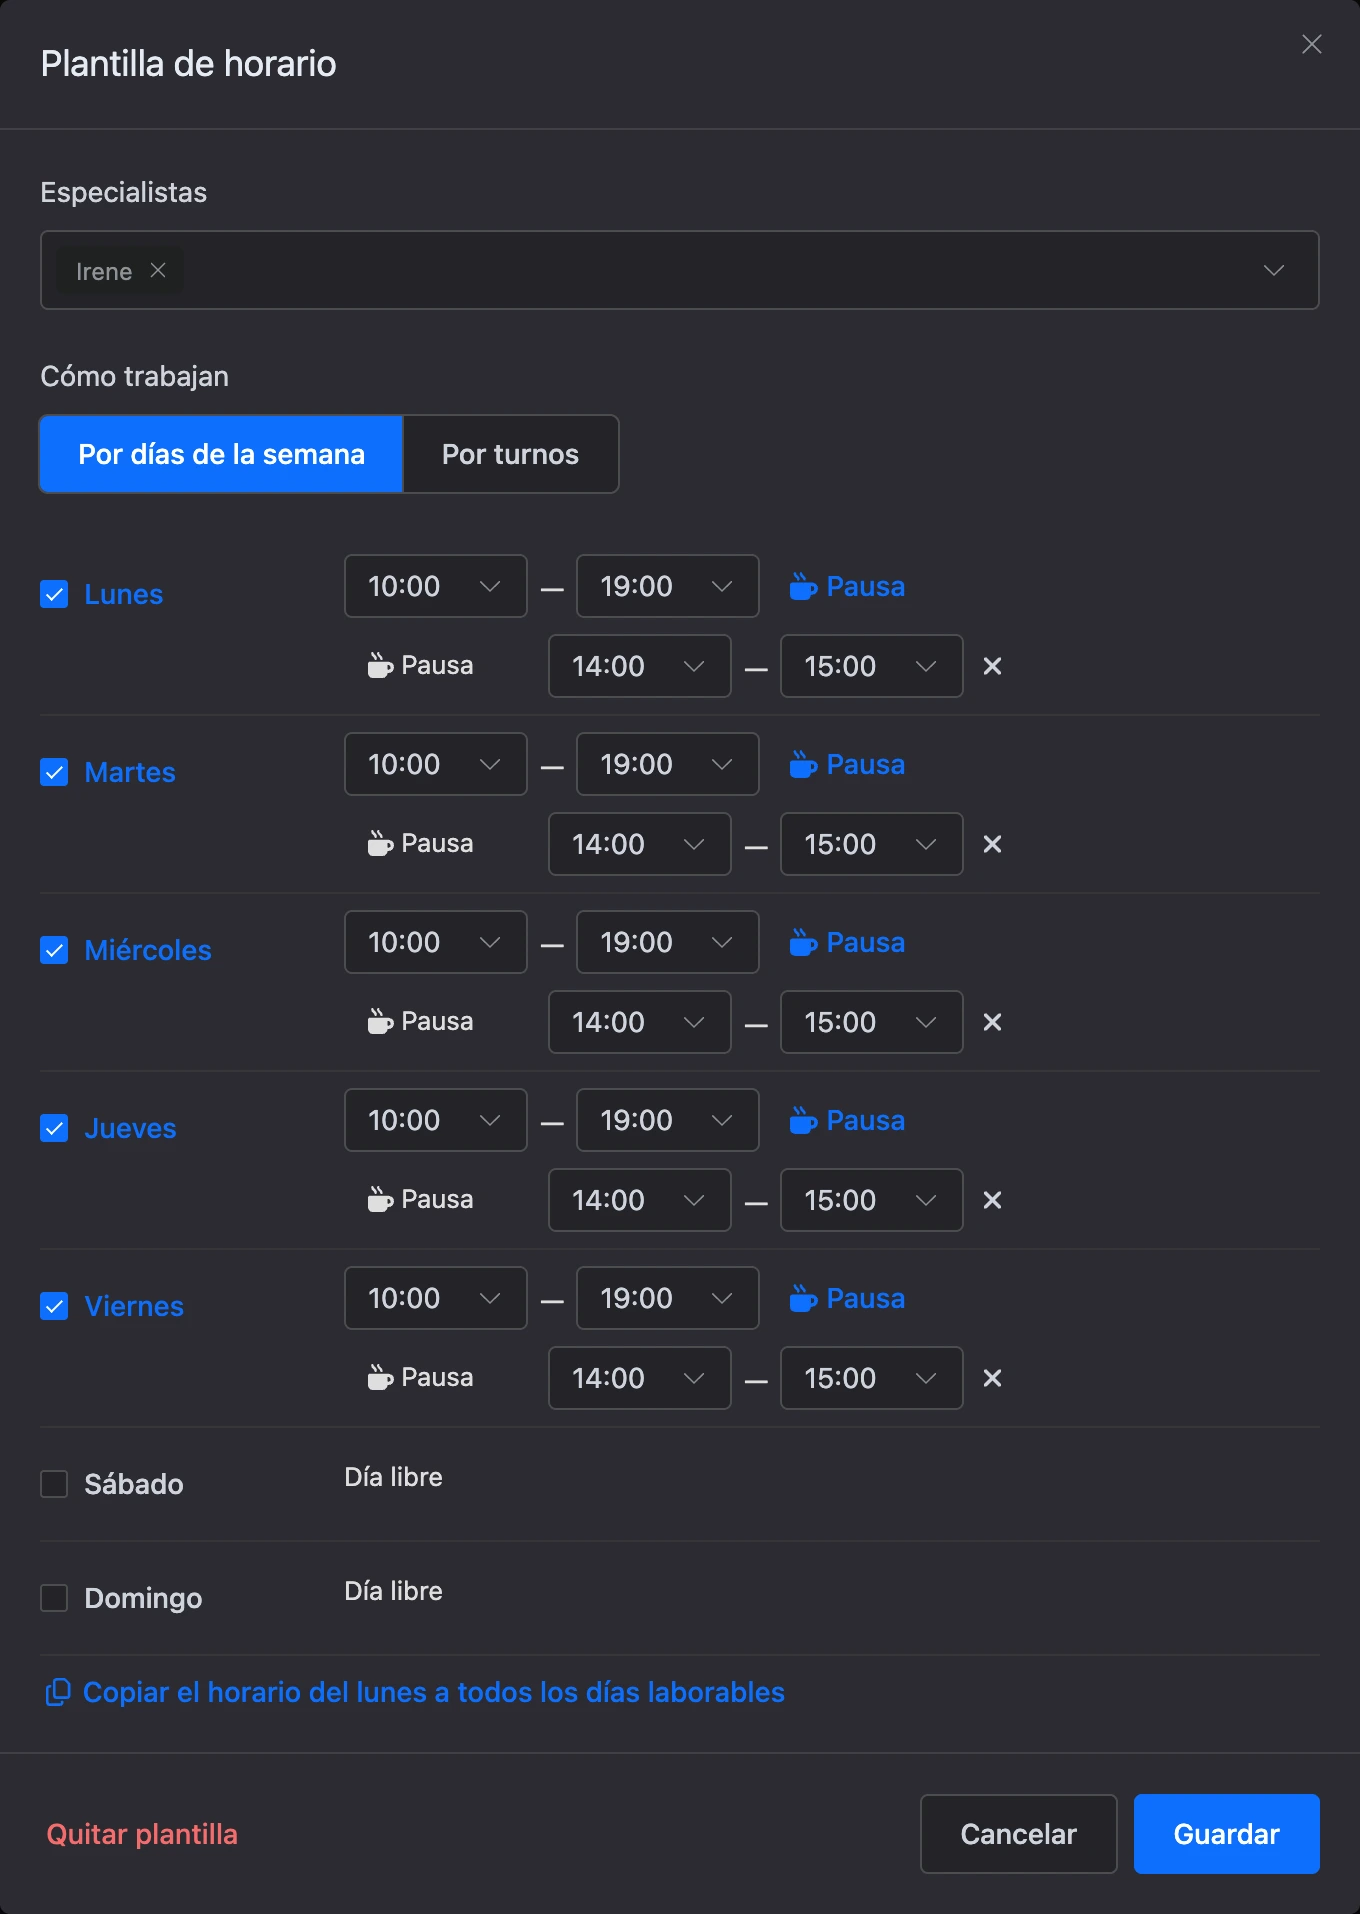Delete Thursday's pause with the X icon
Image resolution: width=1360 pixels, height=1914 pixels.
click(x=992, y=1200)
